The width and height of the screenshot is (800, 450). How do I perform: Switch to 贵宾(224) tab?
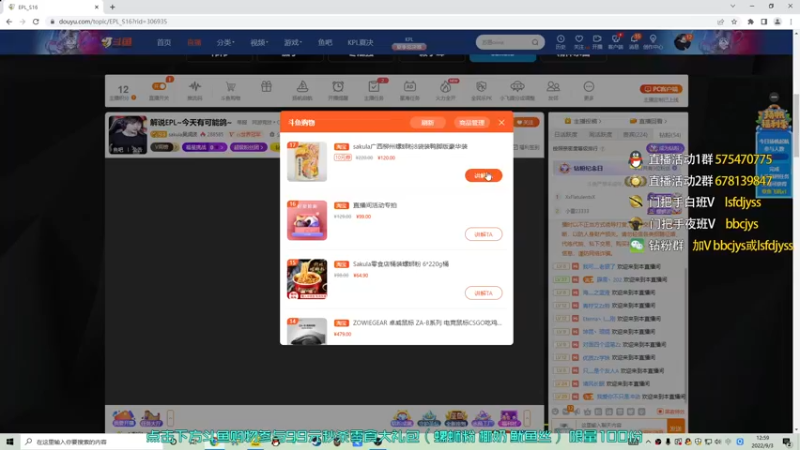pyautogui.click(x=635, y=135)
